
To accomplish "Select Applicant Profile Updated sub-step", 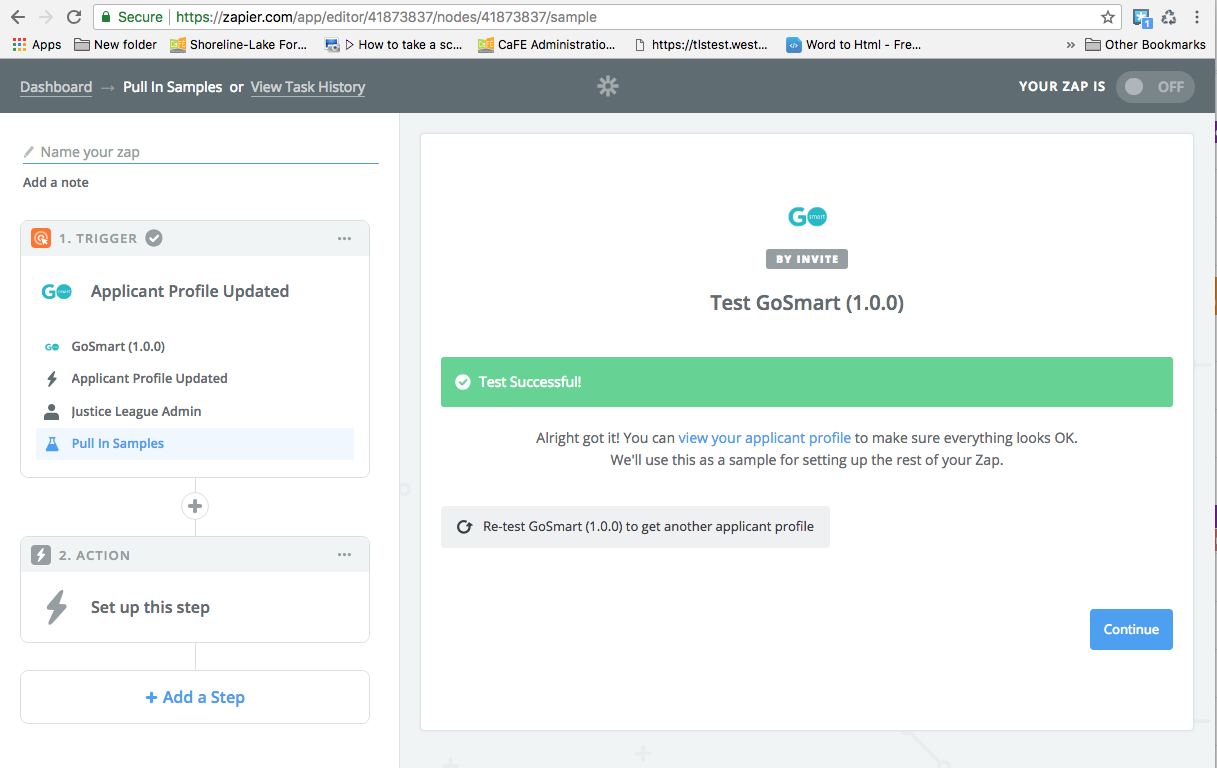I will [195, 378].
